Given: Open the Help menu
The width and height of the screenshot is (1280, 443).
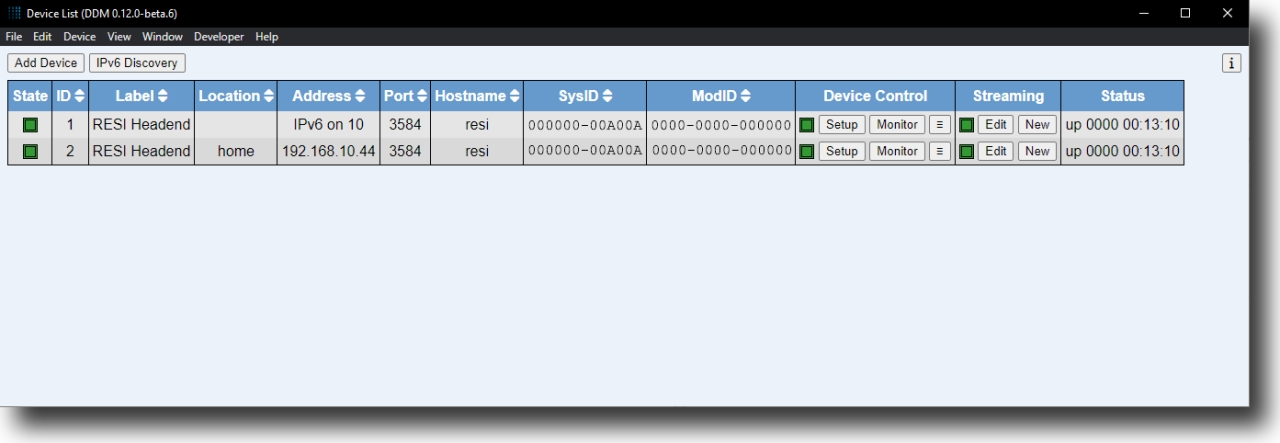Looking at the screenshot, I should (x=266, y=37).
